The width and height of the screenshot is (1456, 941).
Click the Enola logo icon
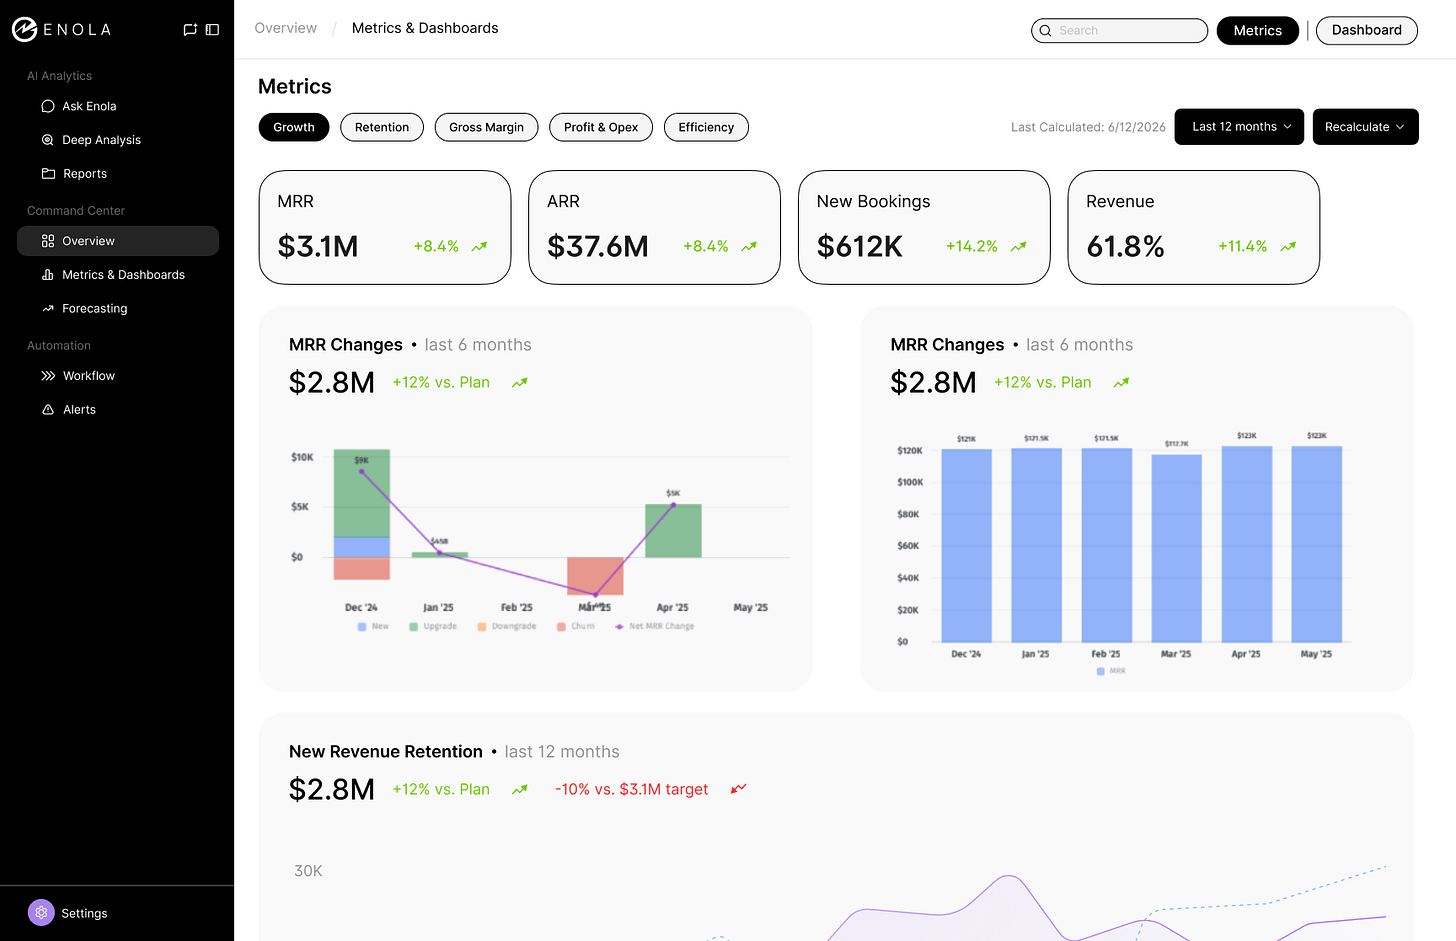(24, 30)
